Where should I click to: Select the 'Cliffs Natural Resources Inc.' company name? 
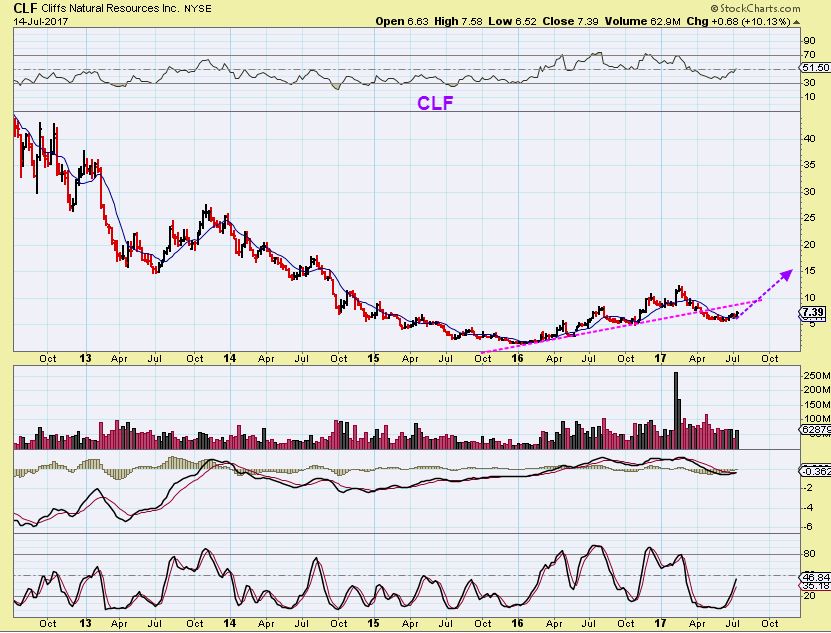click(110, 8)
